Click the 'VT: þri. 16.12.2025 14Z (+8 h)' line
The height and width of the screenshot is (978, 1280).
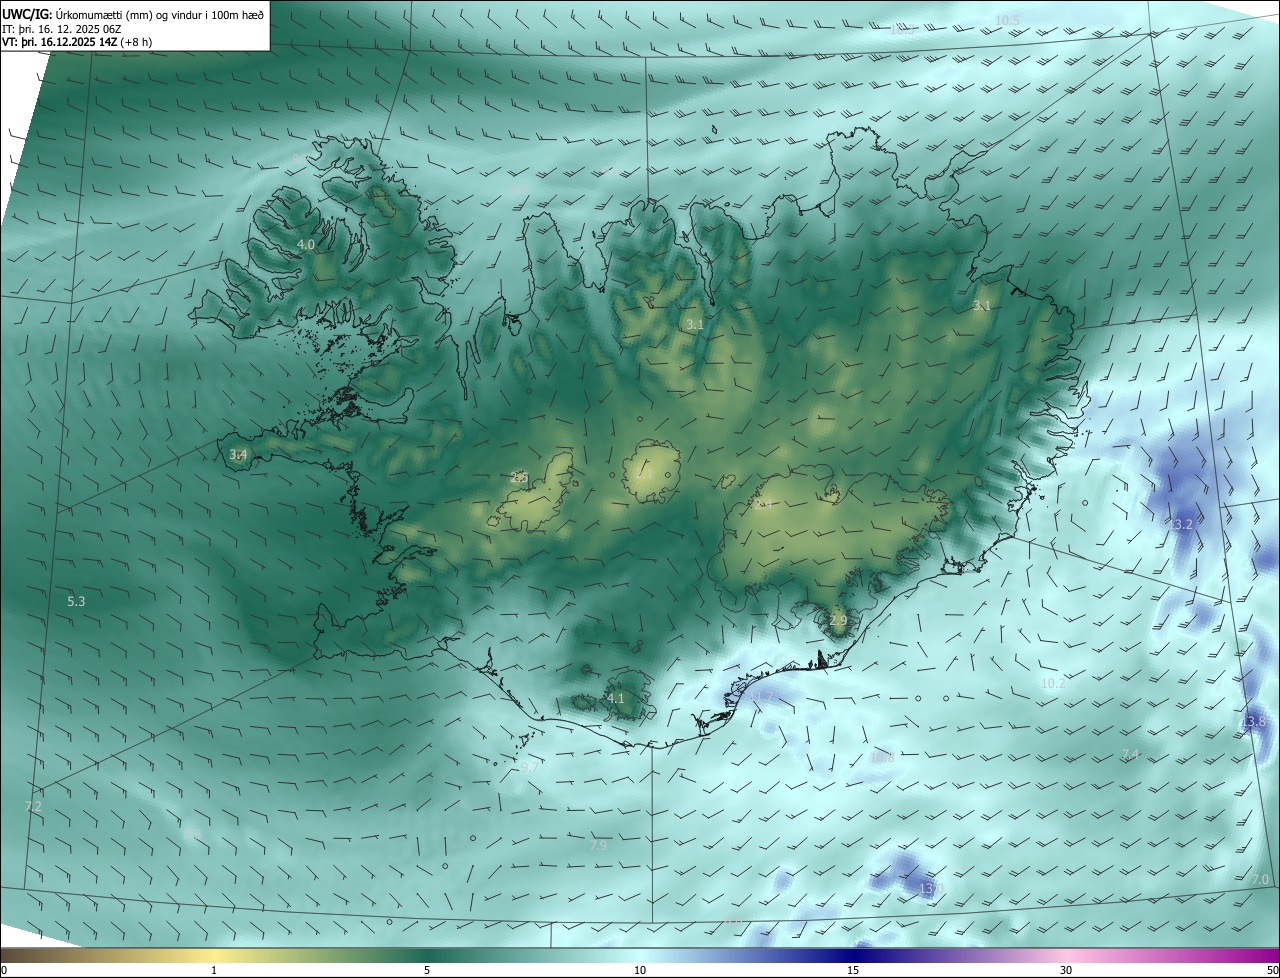coord(76,42)
